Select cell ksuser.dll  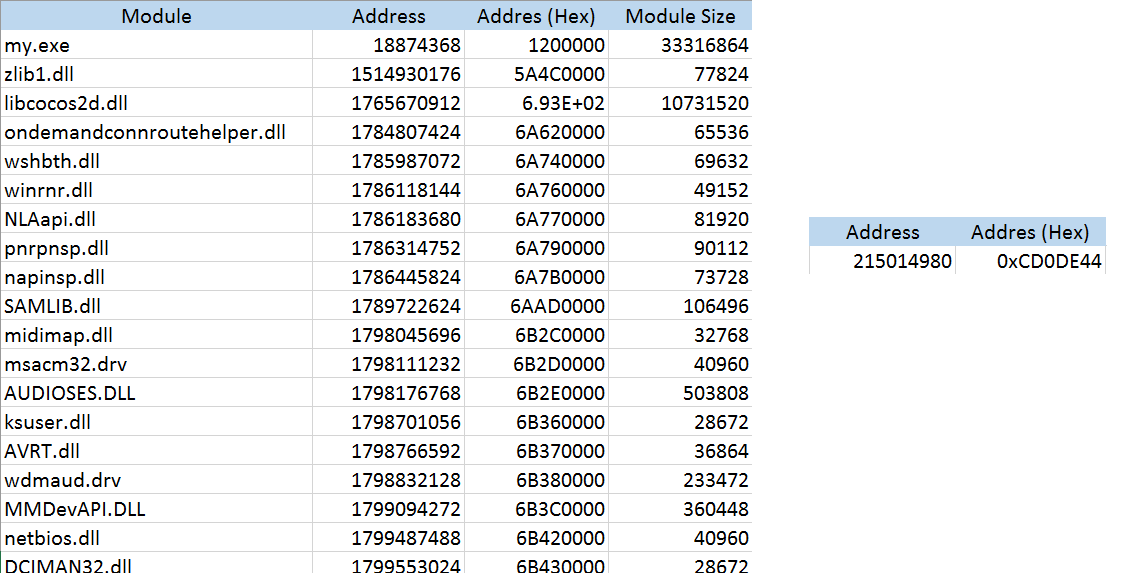coord(156,422)
